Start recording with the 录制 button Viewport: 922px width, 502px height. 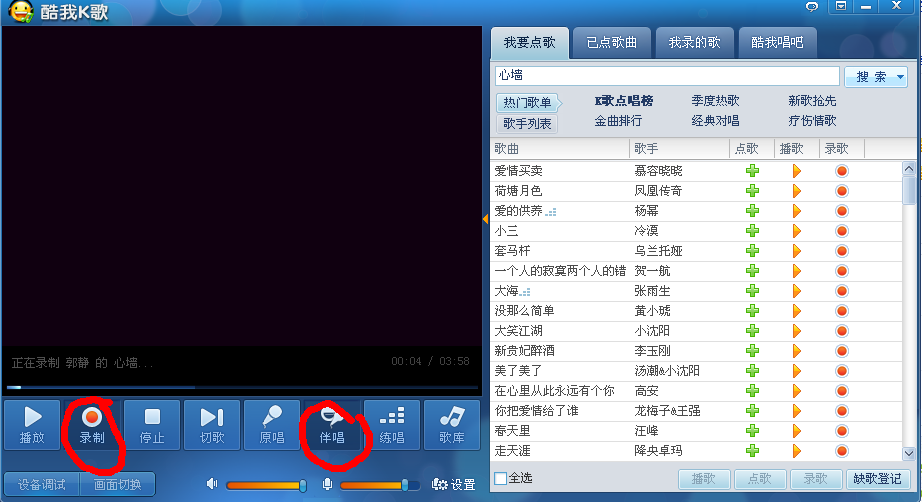92,424
